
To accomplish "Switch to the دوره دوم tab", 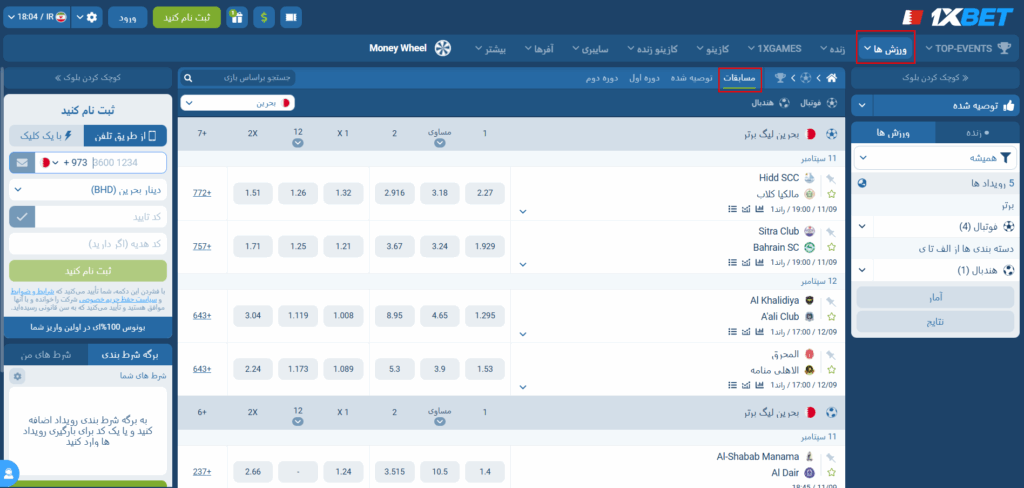I will pyautogui.click(x=601, y=78).
